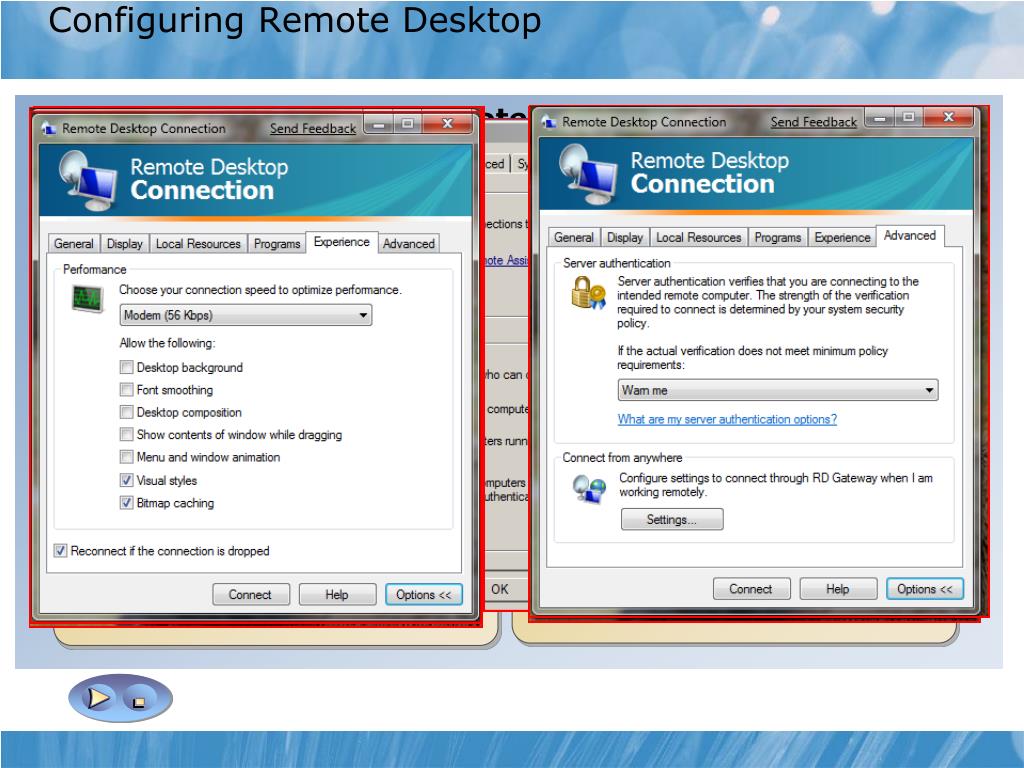Click the satellite monitor logo in left window banner
This screenshot has width=1024, height=768.
tap(89, 180)
